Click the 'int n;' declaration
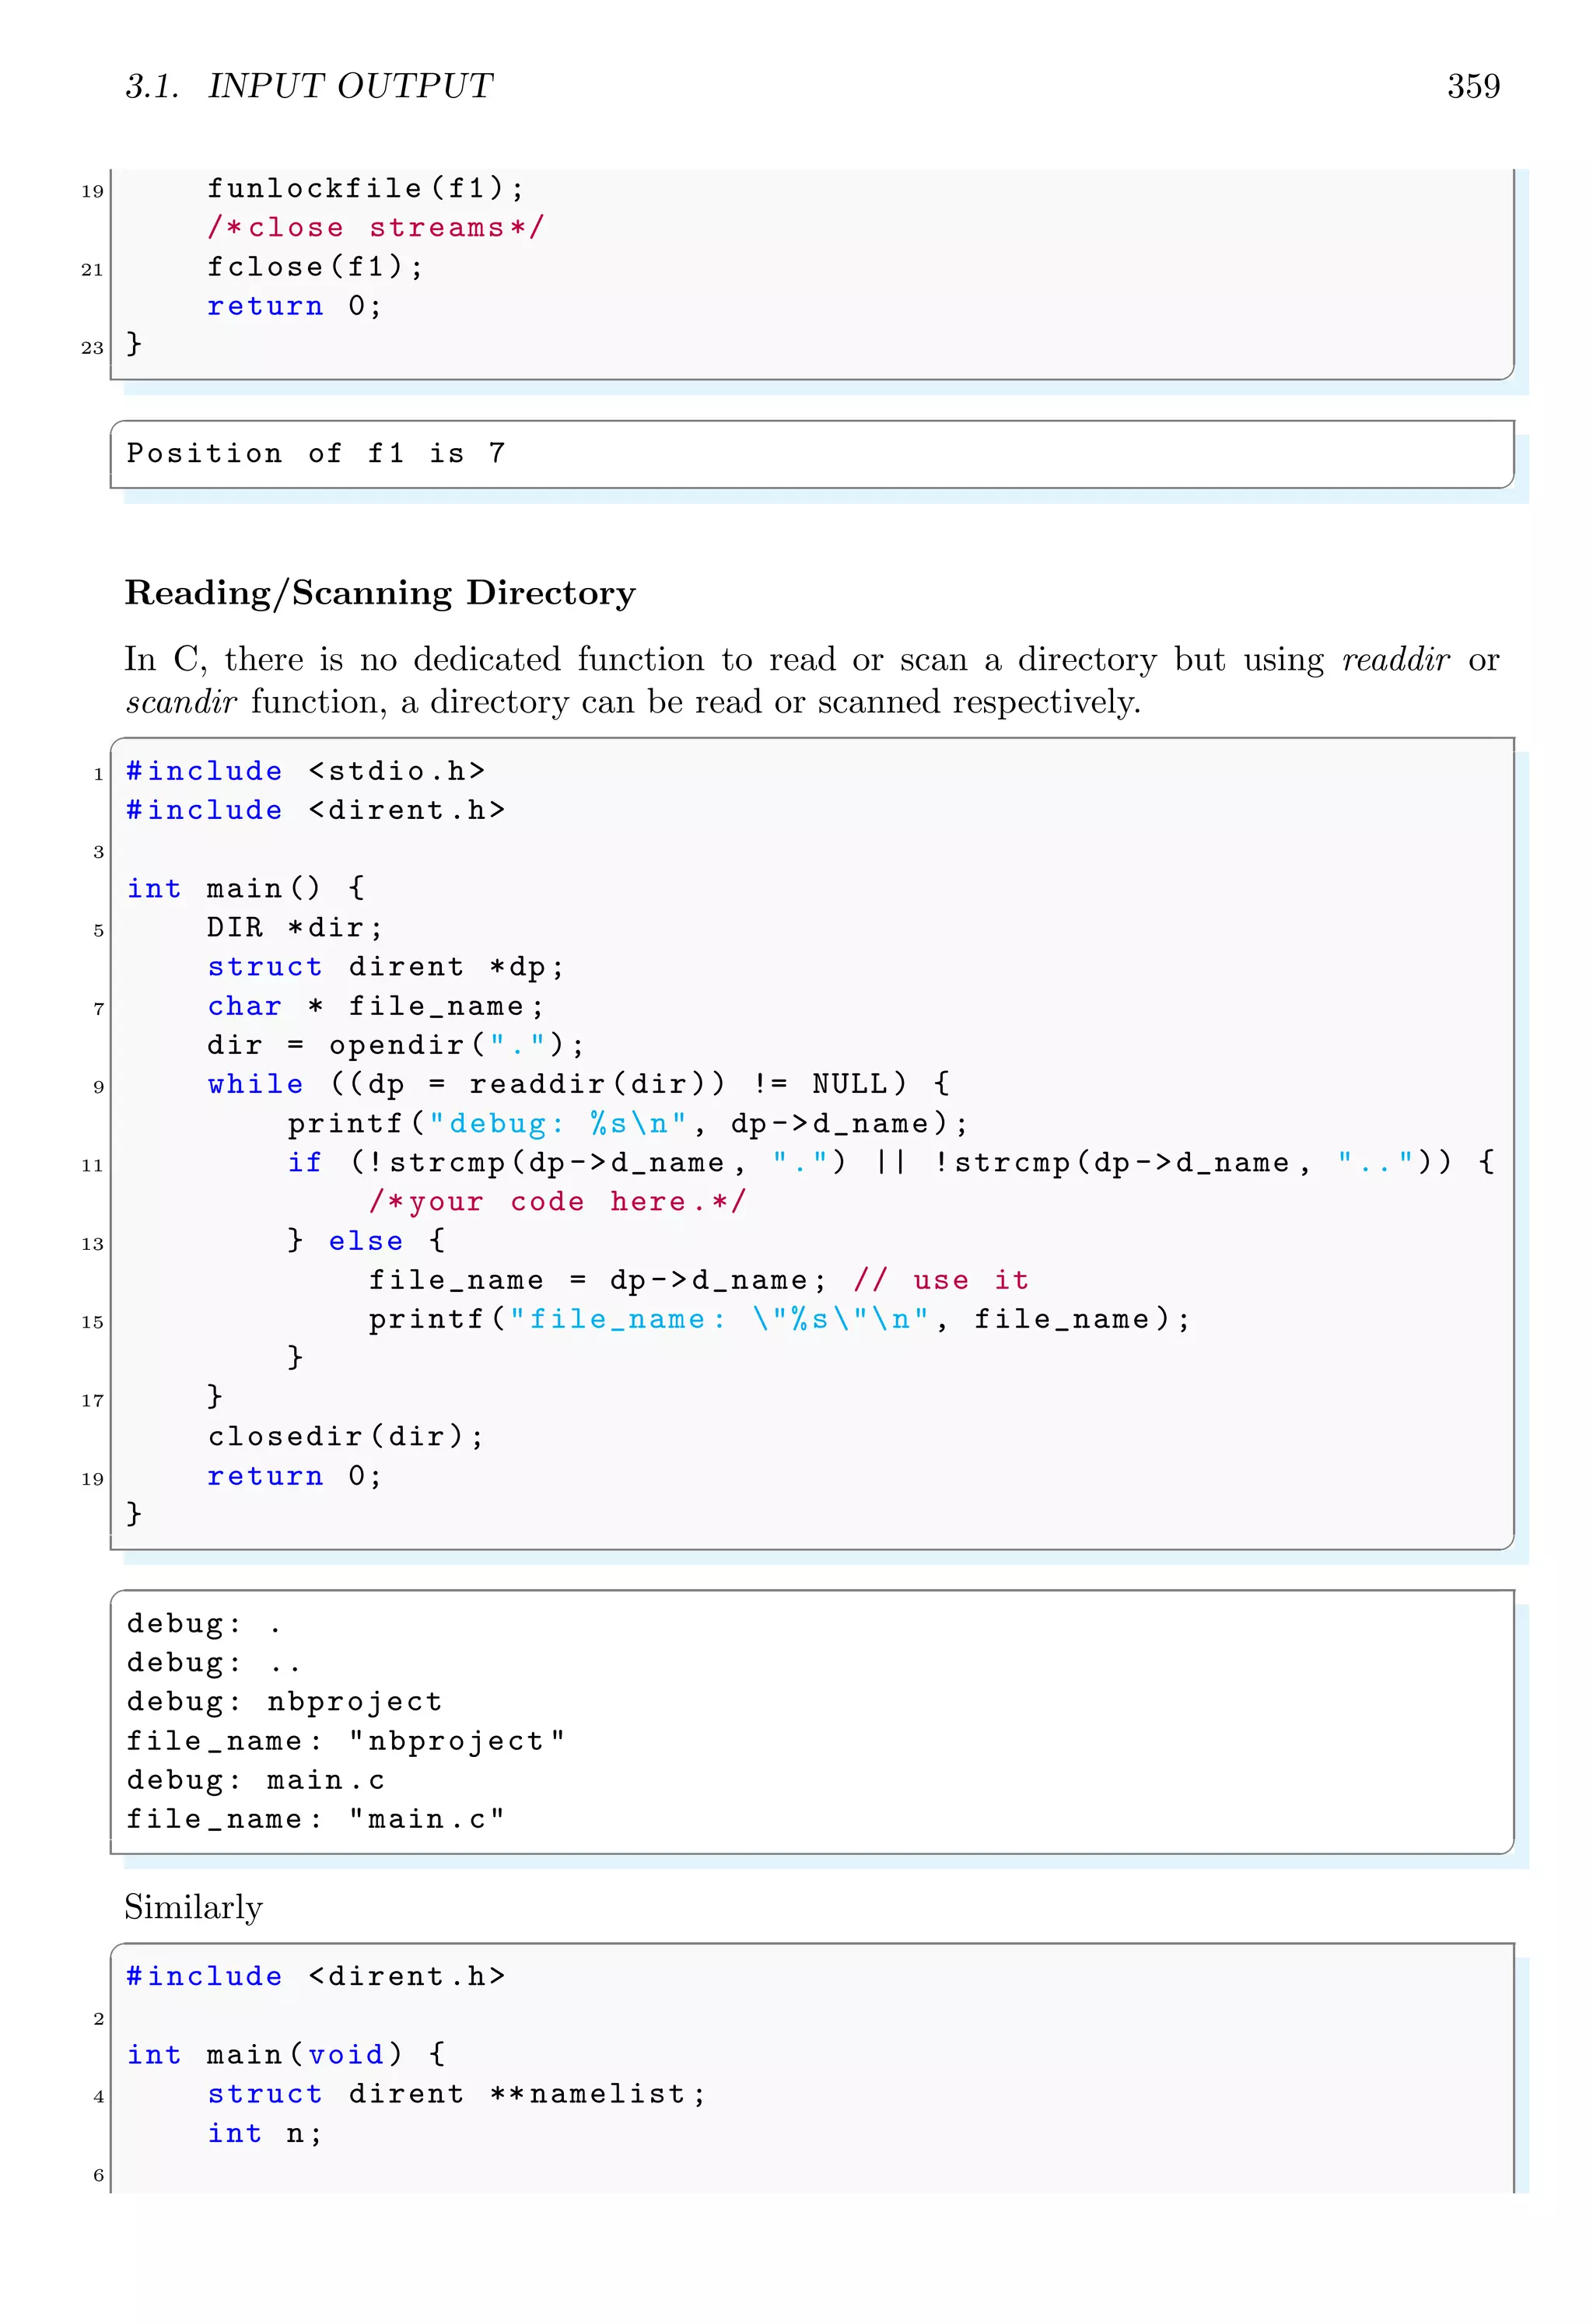The image size is (1593, 2324). pyautogui.click(x=265, y=2133)
